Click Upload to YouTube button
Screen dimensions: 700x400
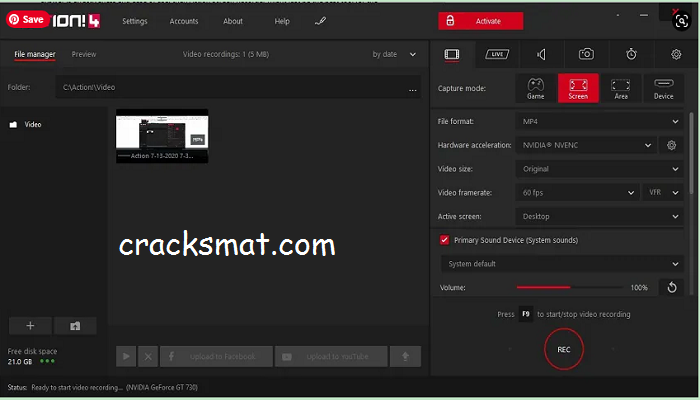[331, 356]
